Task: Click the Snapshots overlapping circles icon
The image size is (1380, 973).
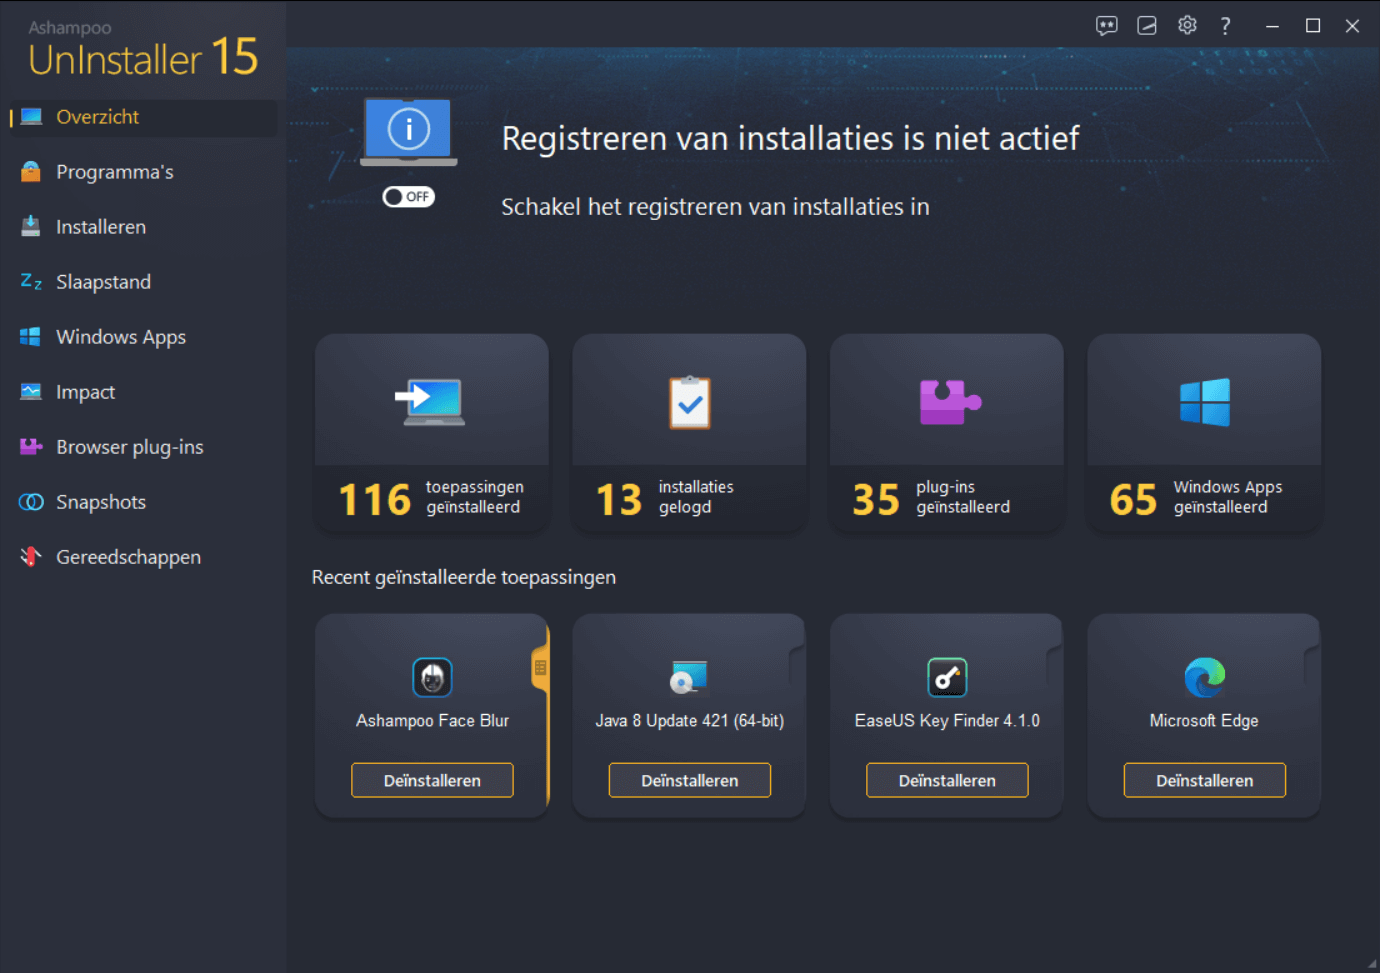Action: (x=31, y=502)
